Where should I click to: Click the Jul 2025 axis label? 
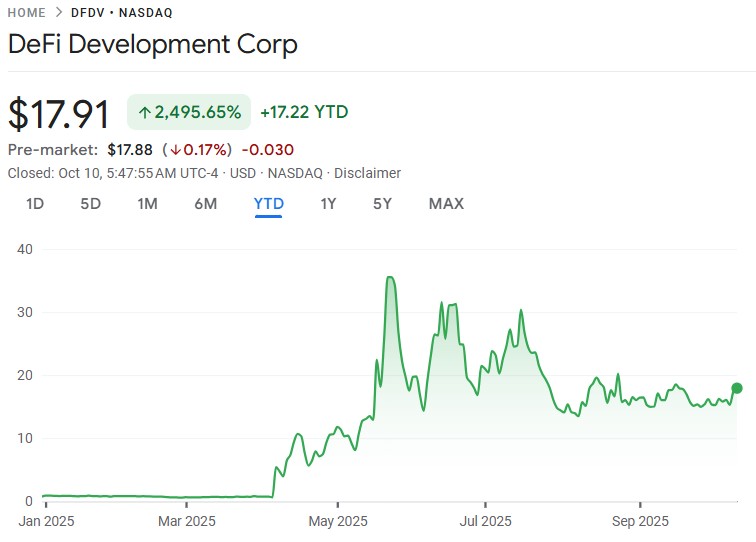(485, 521)
